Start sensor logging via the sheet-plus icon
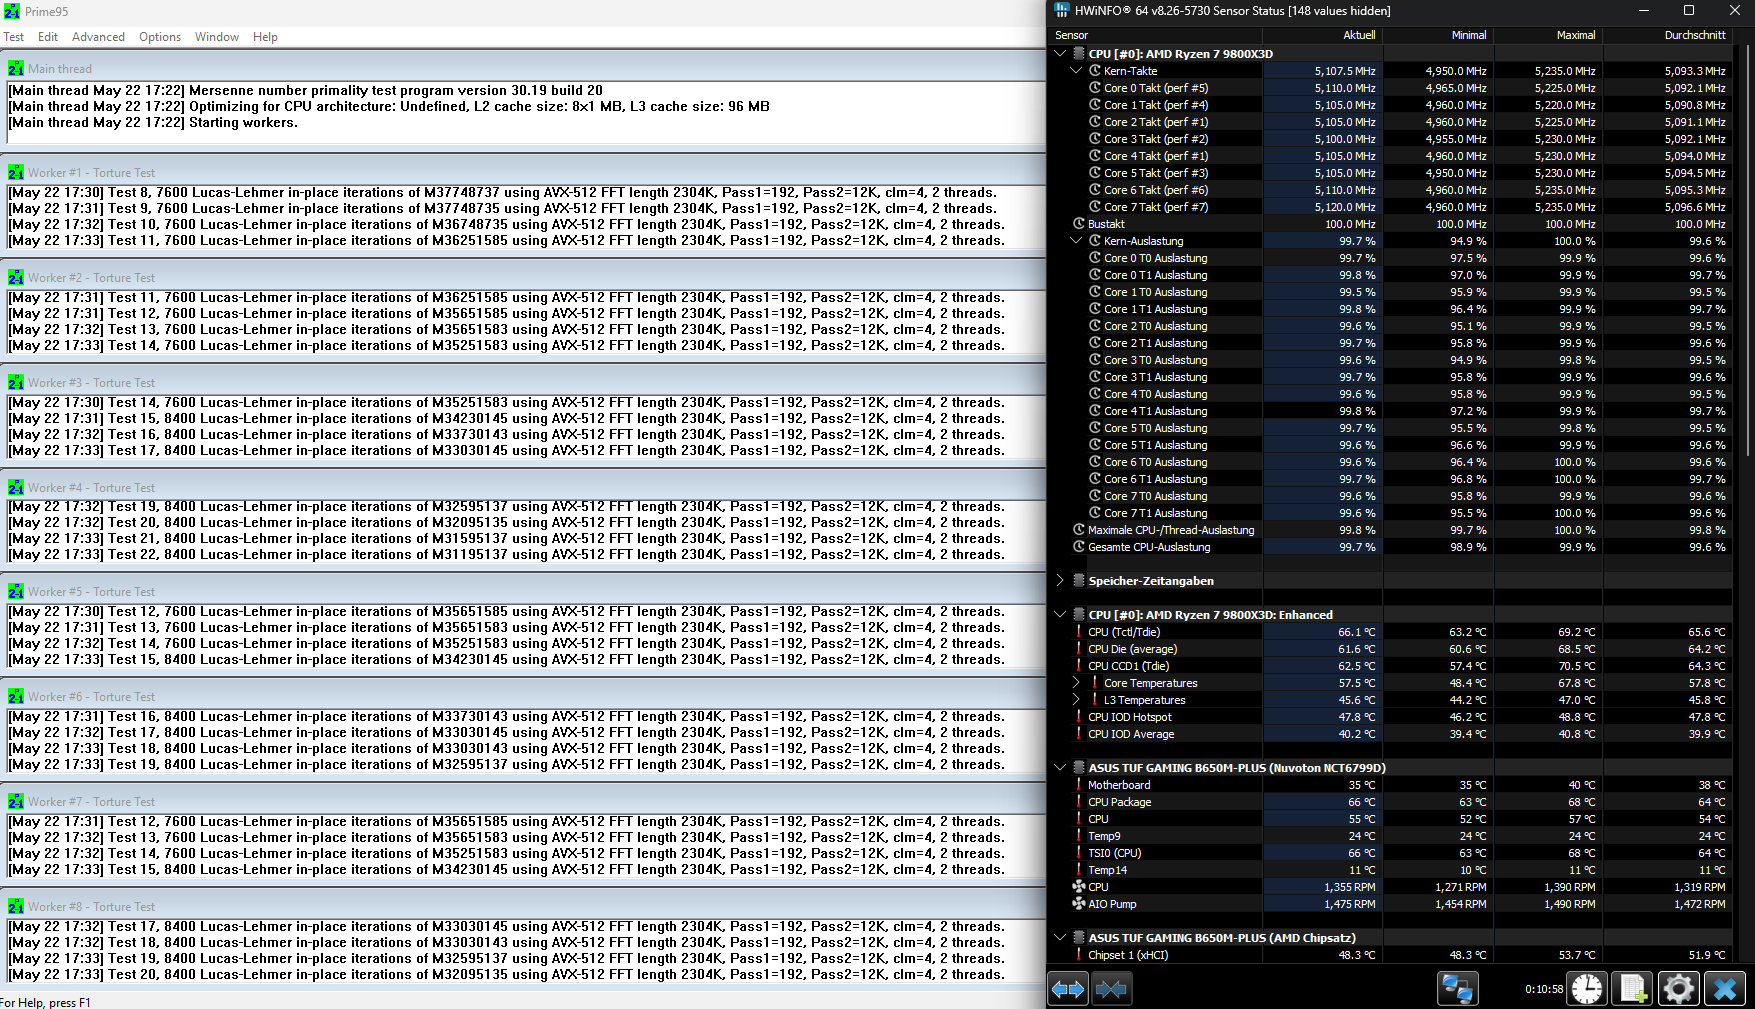 [x=1633, y=989]
